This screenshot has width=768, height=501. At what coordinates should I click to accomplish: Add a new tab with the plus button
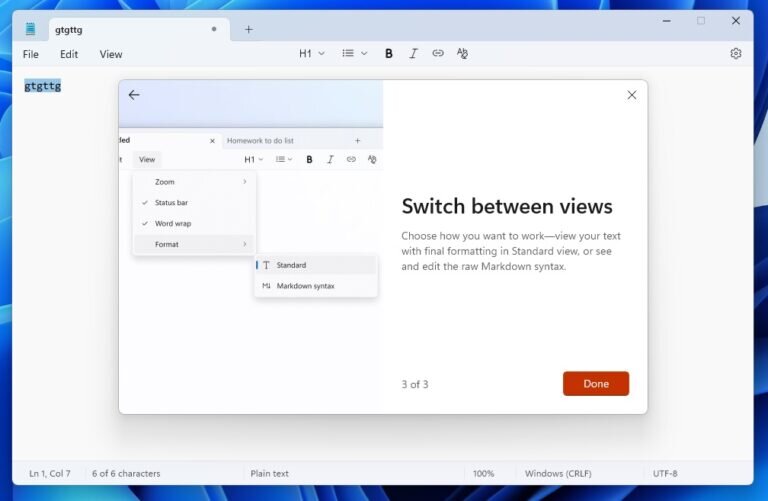coord(249,29)
